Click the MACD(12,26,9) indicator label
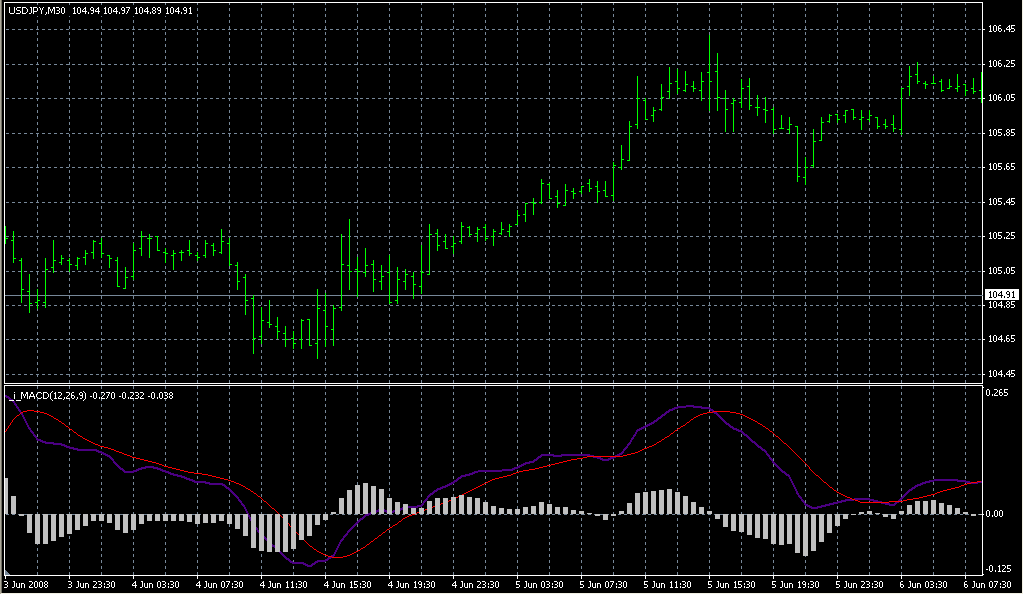 48,395
